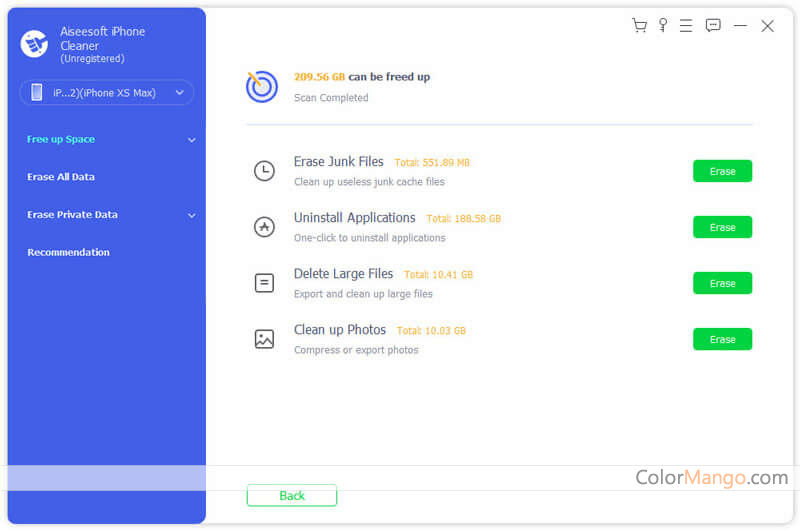Click the feedback chat bubble icon
This screenshot has width=800, height=530.
(713, 26)
